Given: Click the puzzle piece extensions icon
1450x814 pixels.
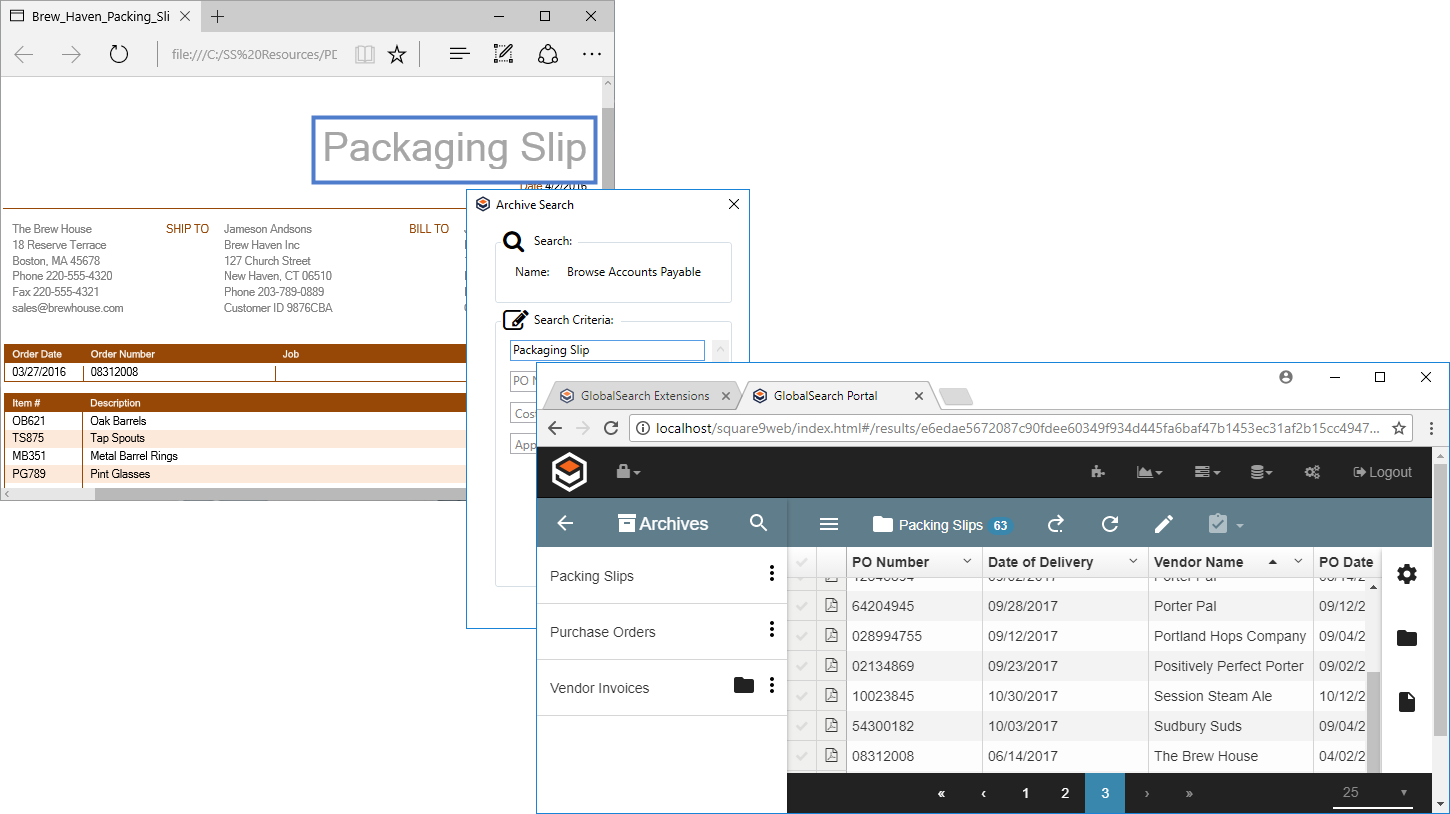Looking at the screenshot, I should [x=1098, y=472].
